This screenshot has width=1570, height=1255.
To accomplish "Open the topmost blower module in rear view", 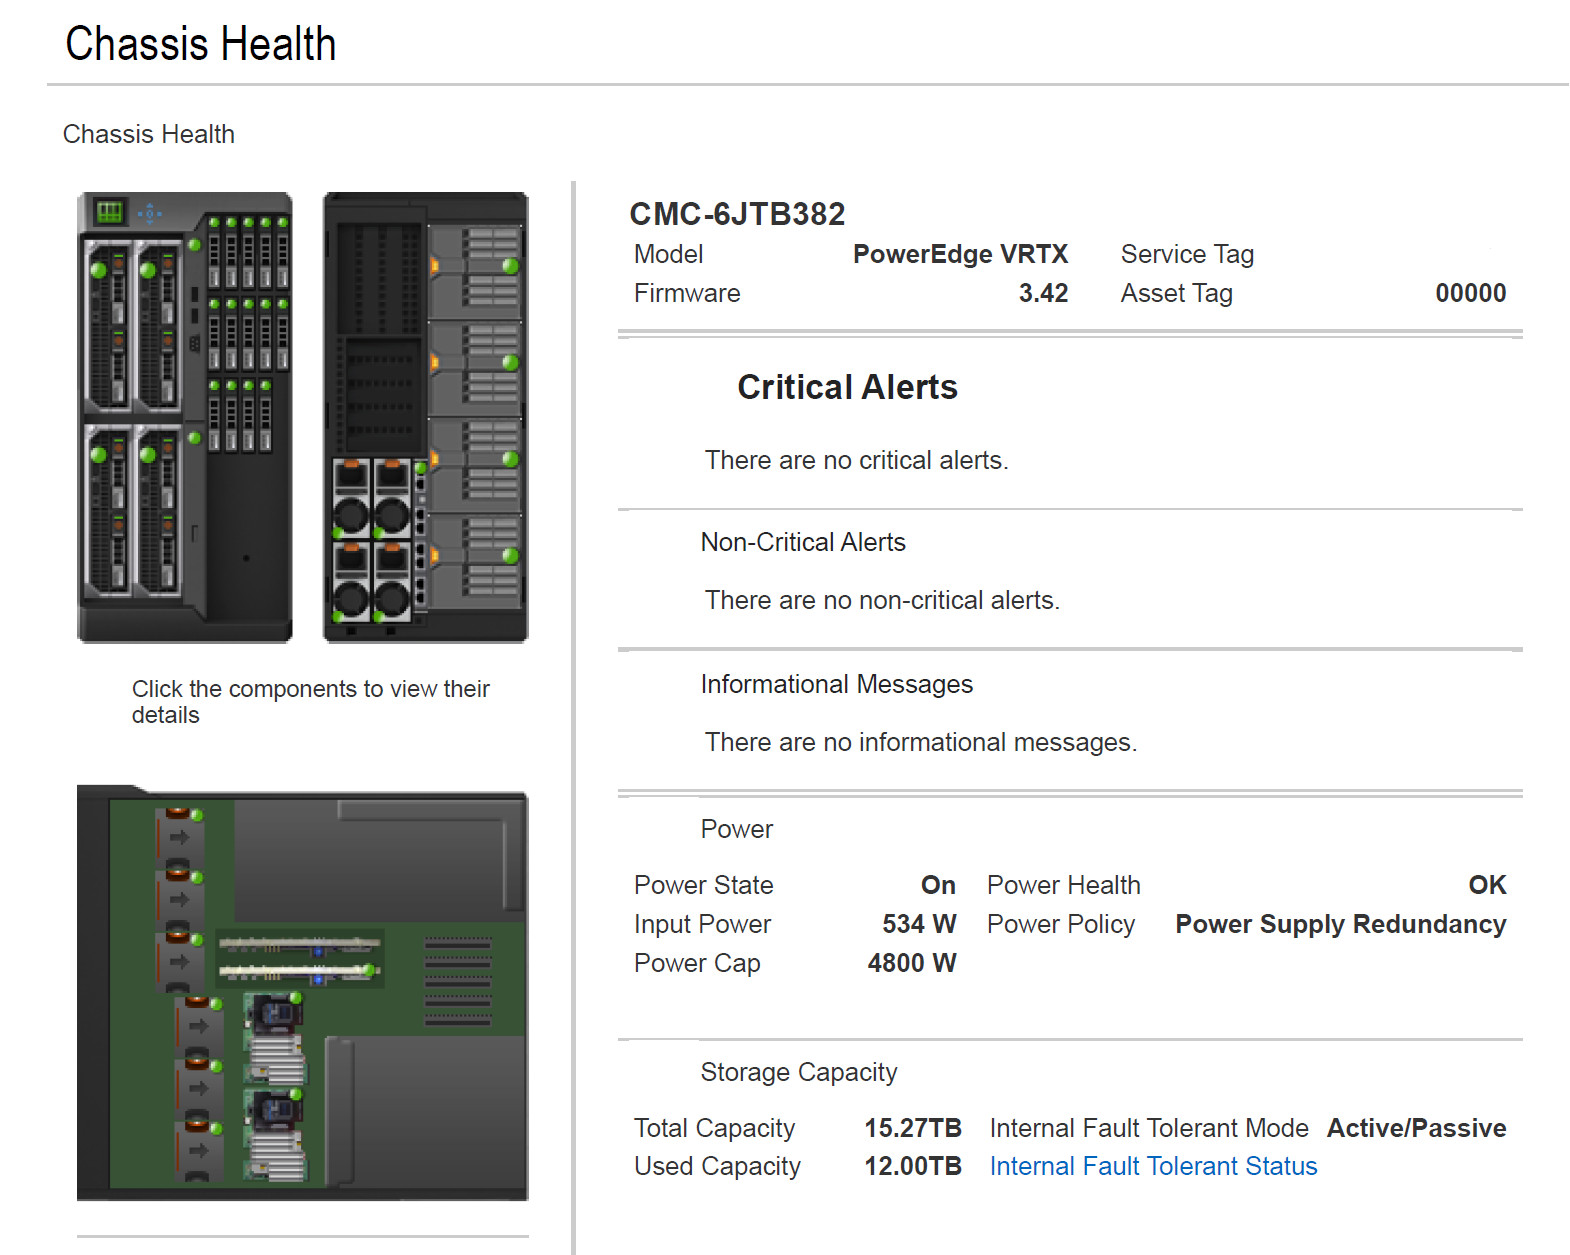I will click(475, 272).
